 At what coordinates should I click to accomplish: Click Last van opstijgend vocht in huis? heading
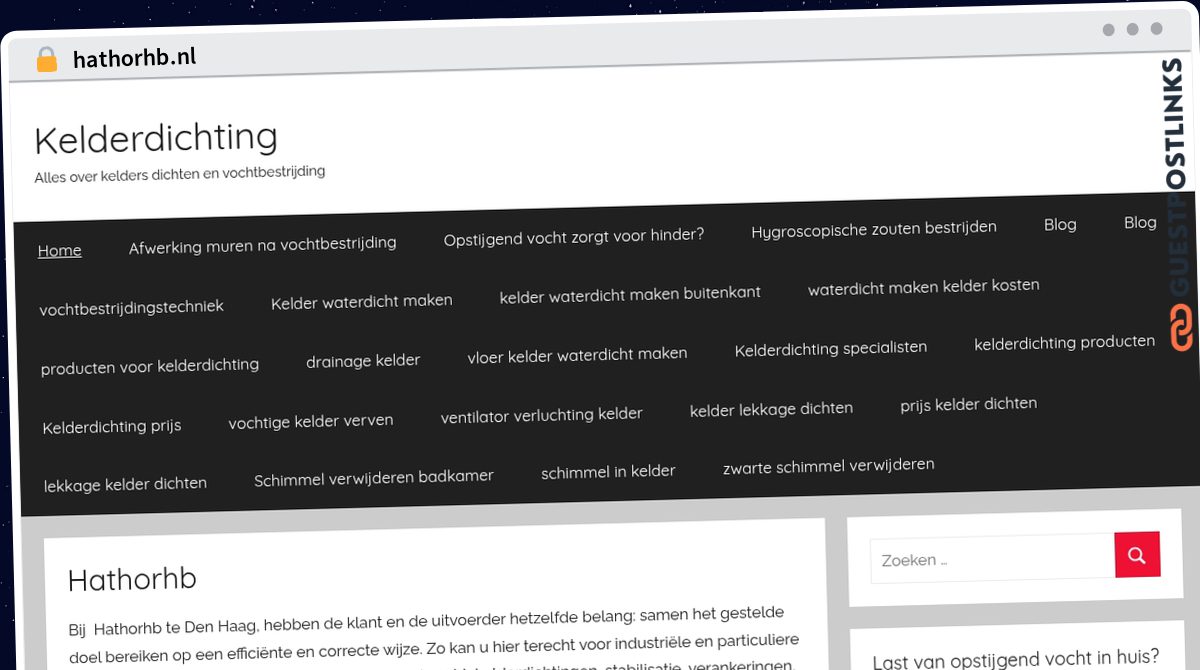(1016, 658)
